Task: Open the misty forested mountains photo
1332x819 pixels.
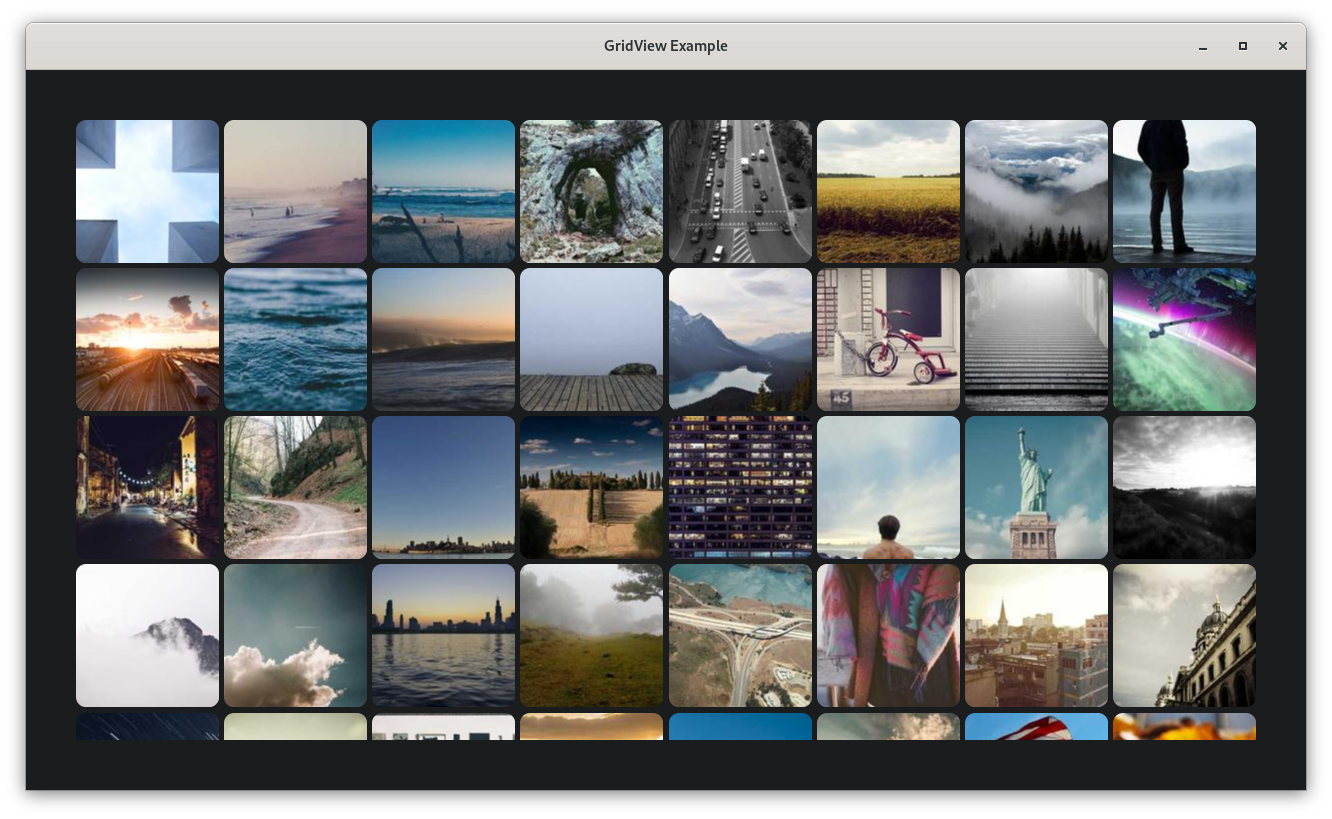Action: 1036,191
